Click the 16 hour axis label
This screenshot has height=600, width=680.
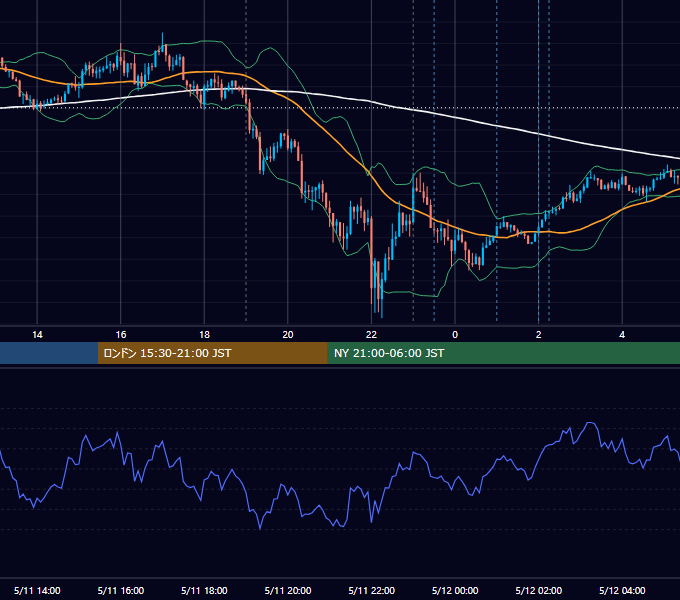pos(121,335)
